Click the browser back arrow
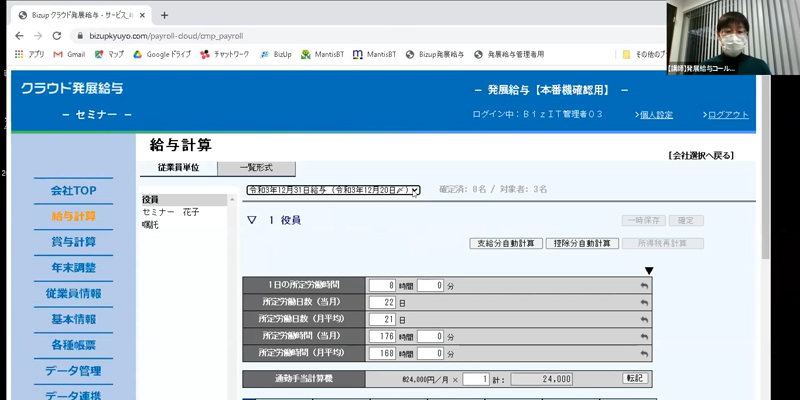This screenshot has height=400, width=800. tap(19, 36)
